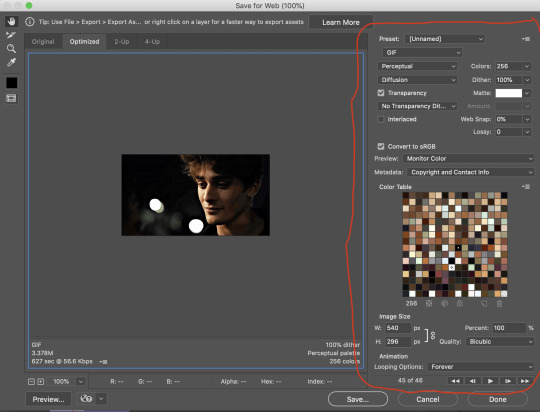Open the Preset dropdown
The image size is (540, 412).
(445, 39)
